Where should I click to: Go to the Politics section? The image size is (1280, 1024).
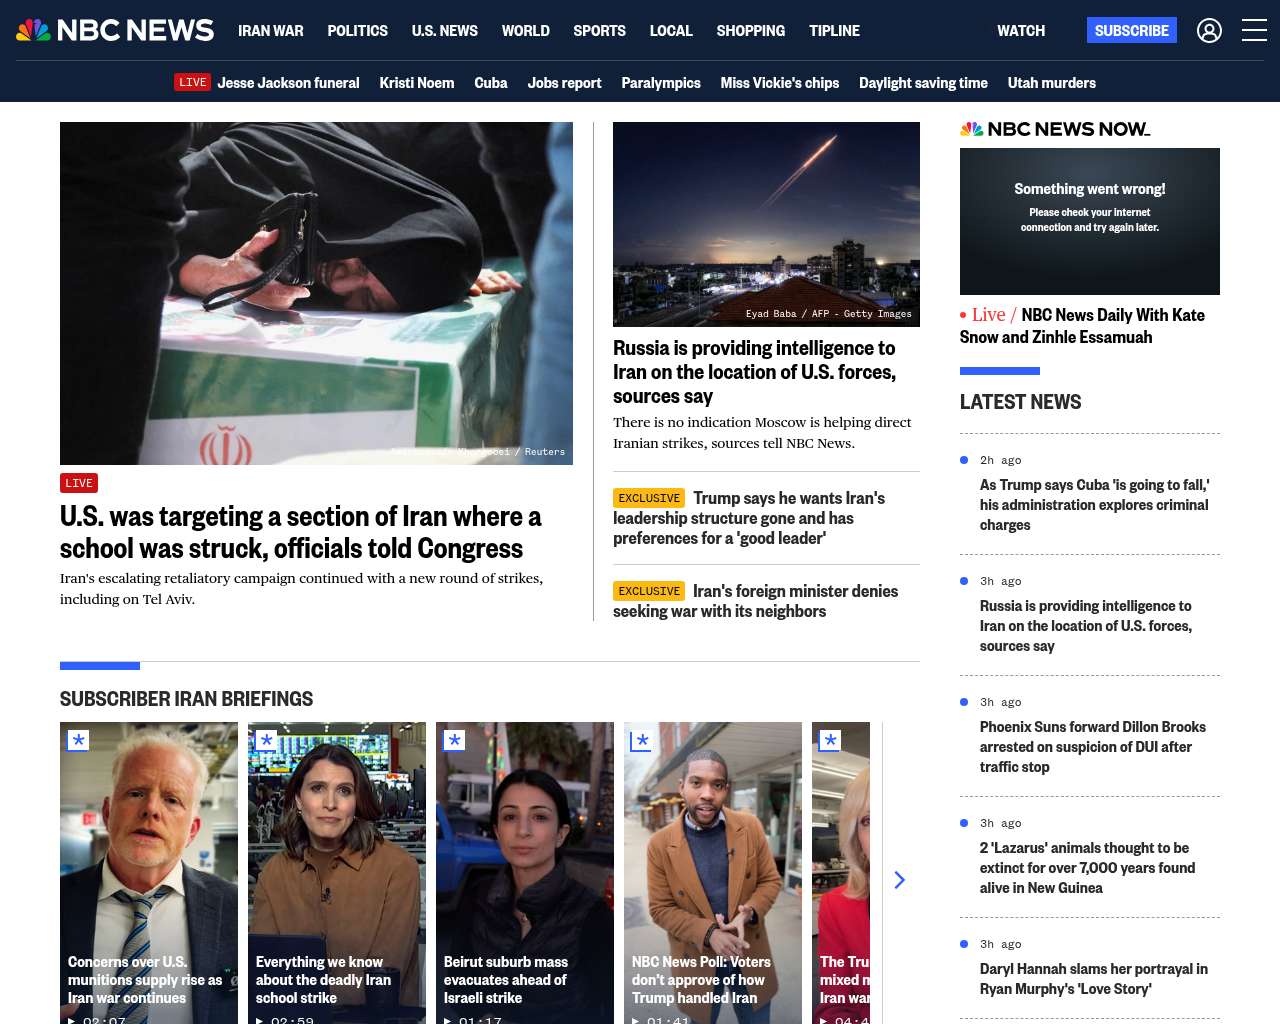click(x=358, y=31)
